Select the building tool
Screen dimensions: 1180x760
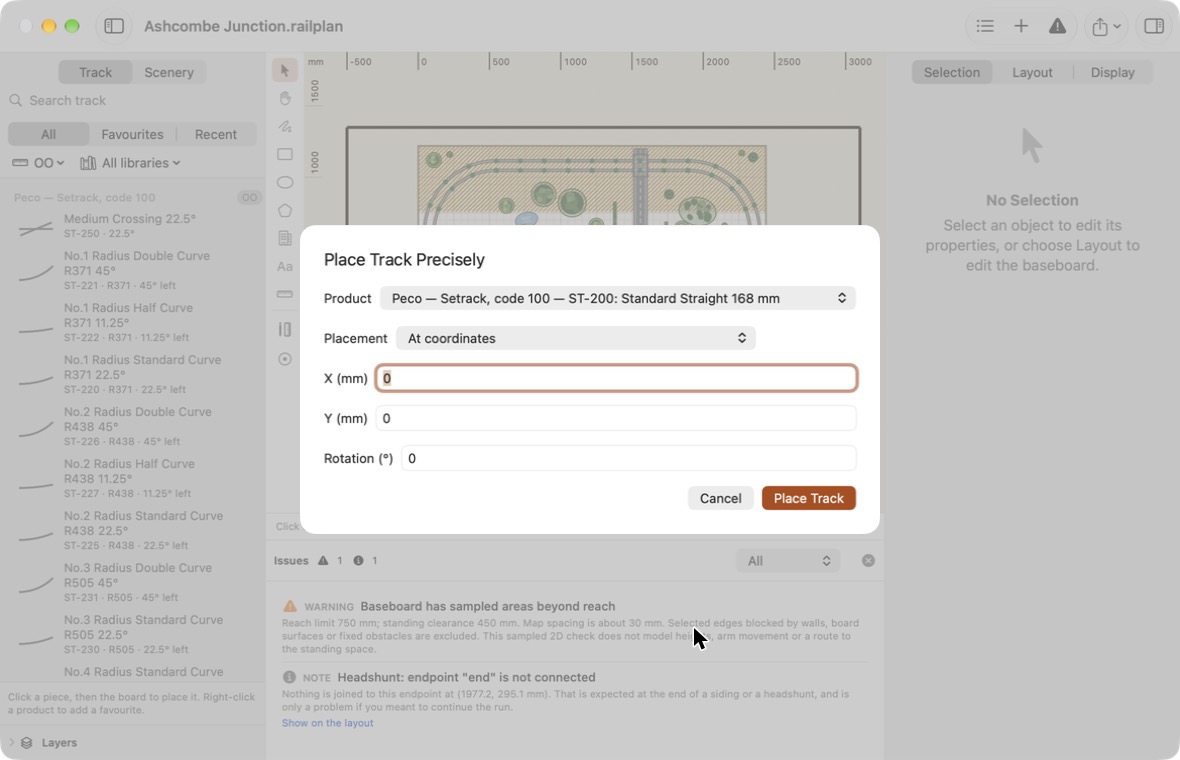point(284,239)
